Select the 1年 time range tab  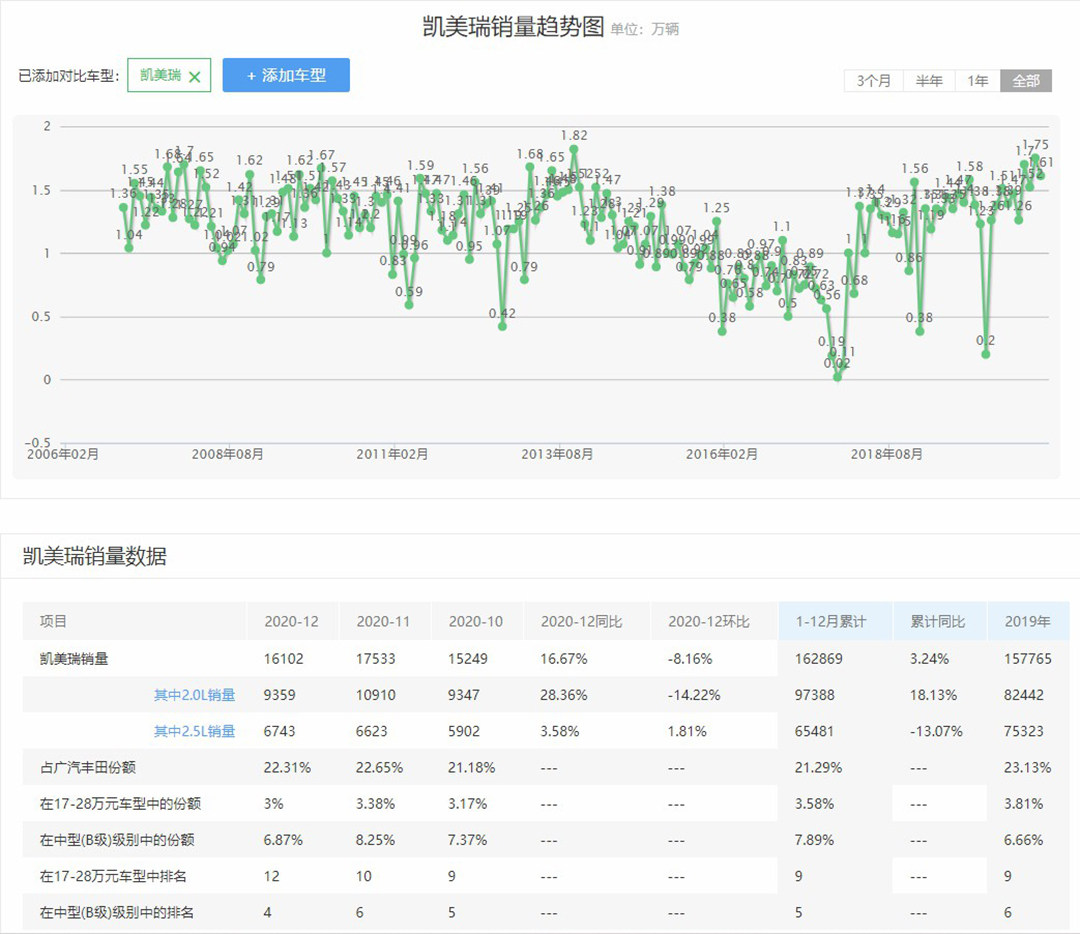click(977, 81)
